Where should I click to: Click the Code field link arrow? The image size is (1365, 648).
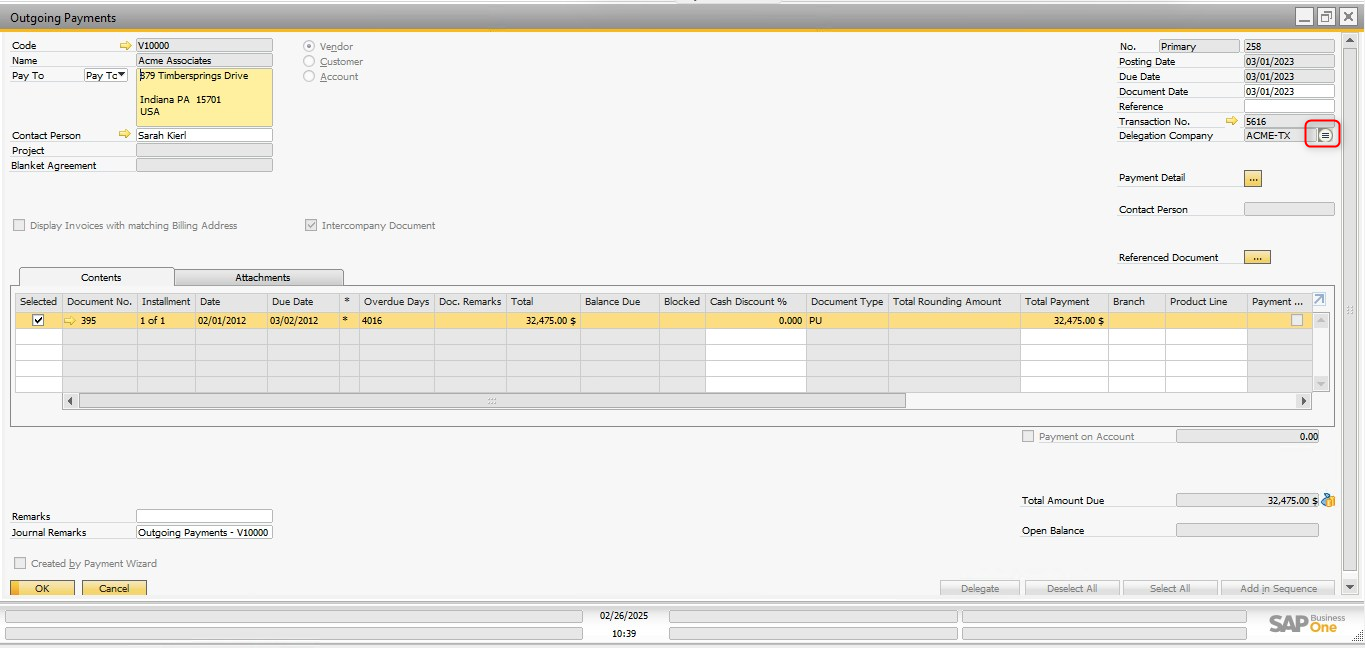point(125,46)
